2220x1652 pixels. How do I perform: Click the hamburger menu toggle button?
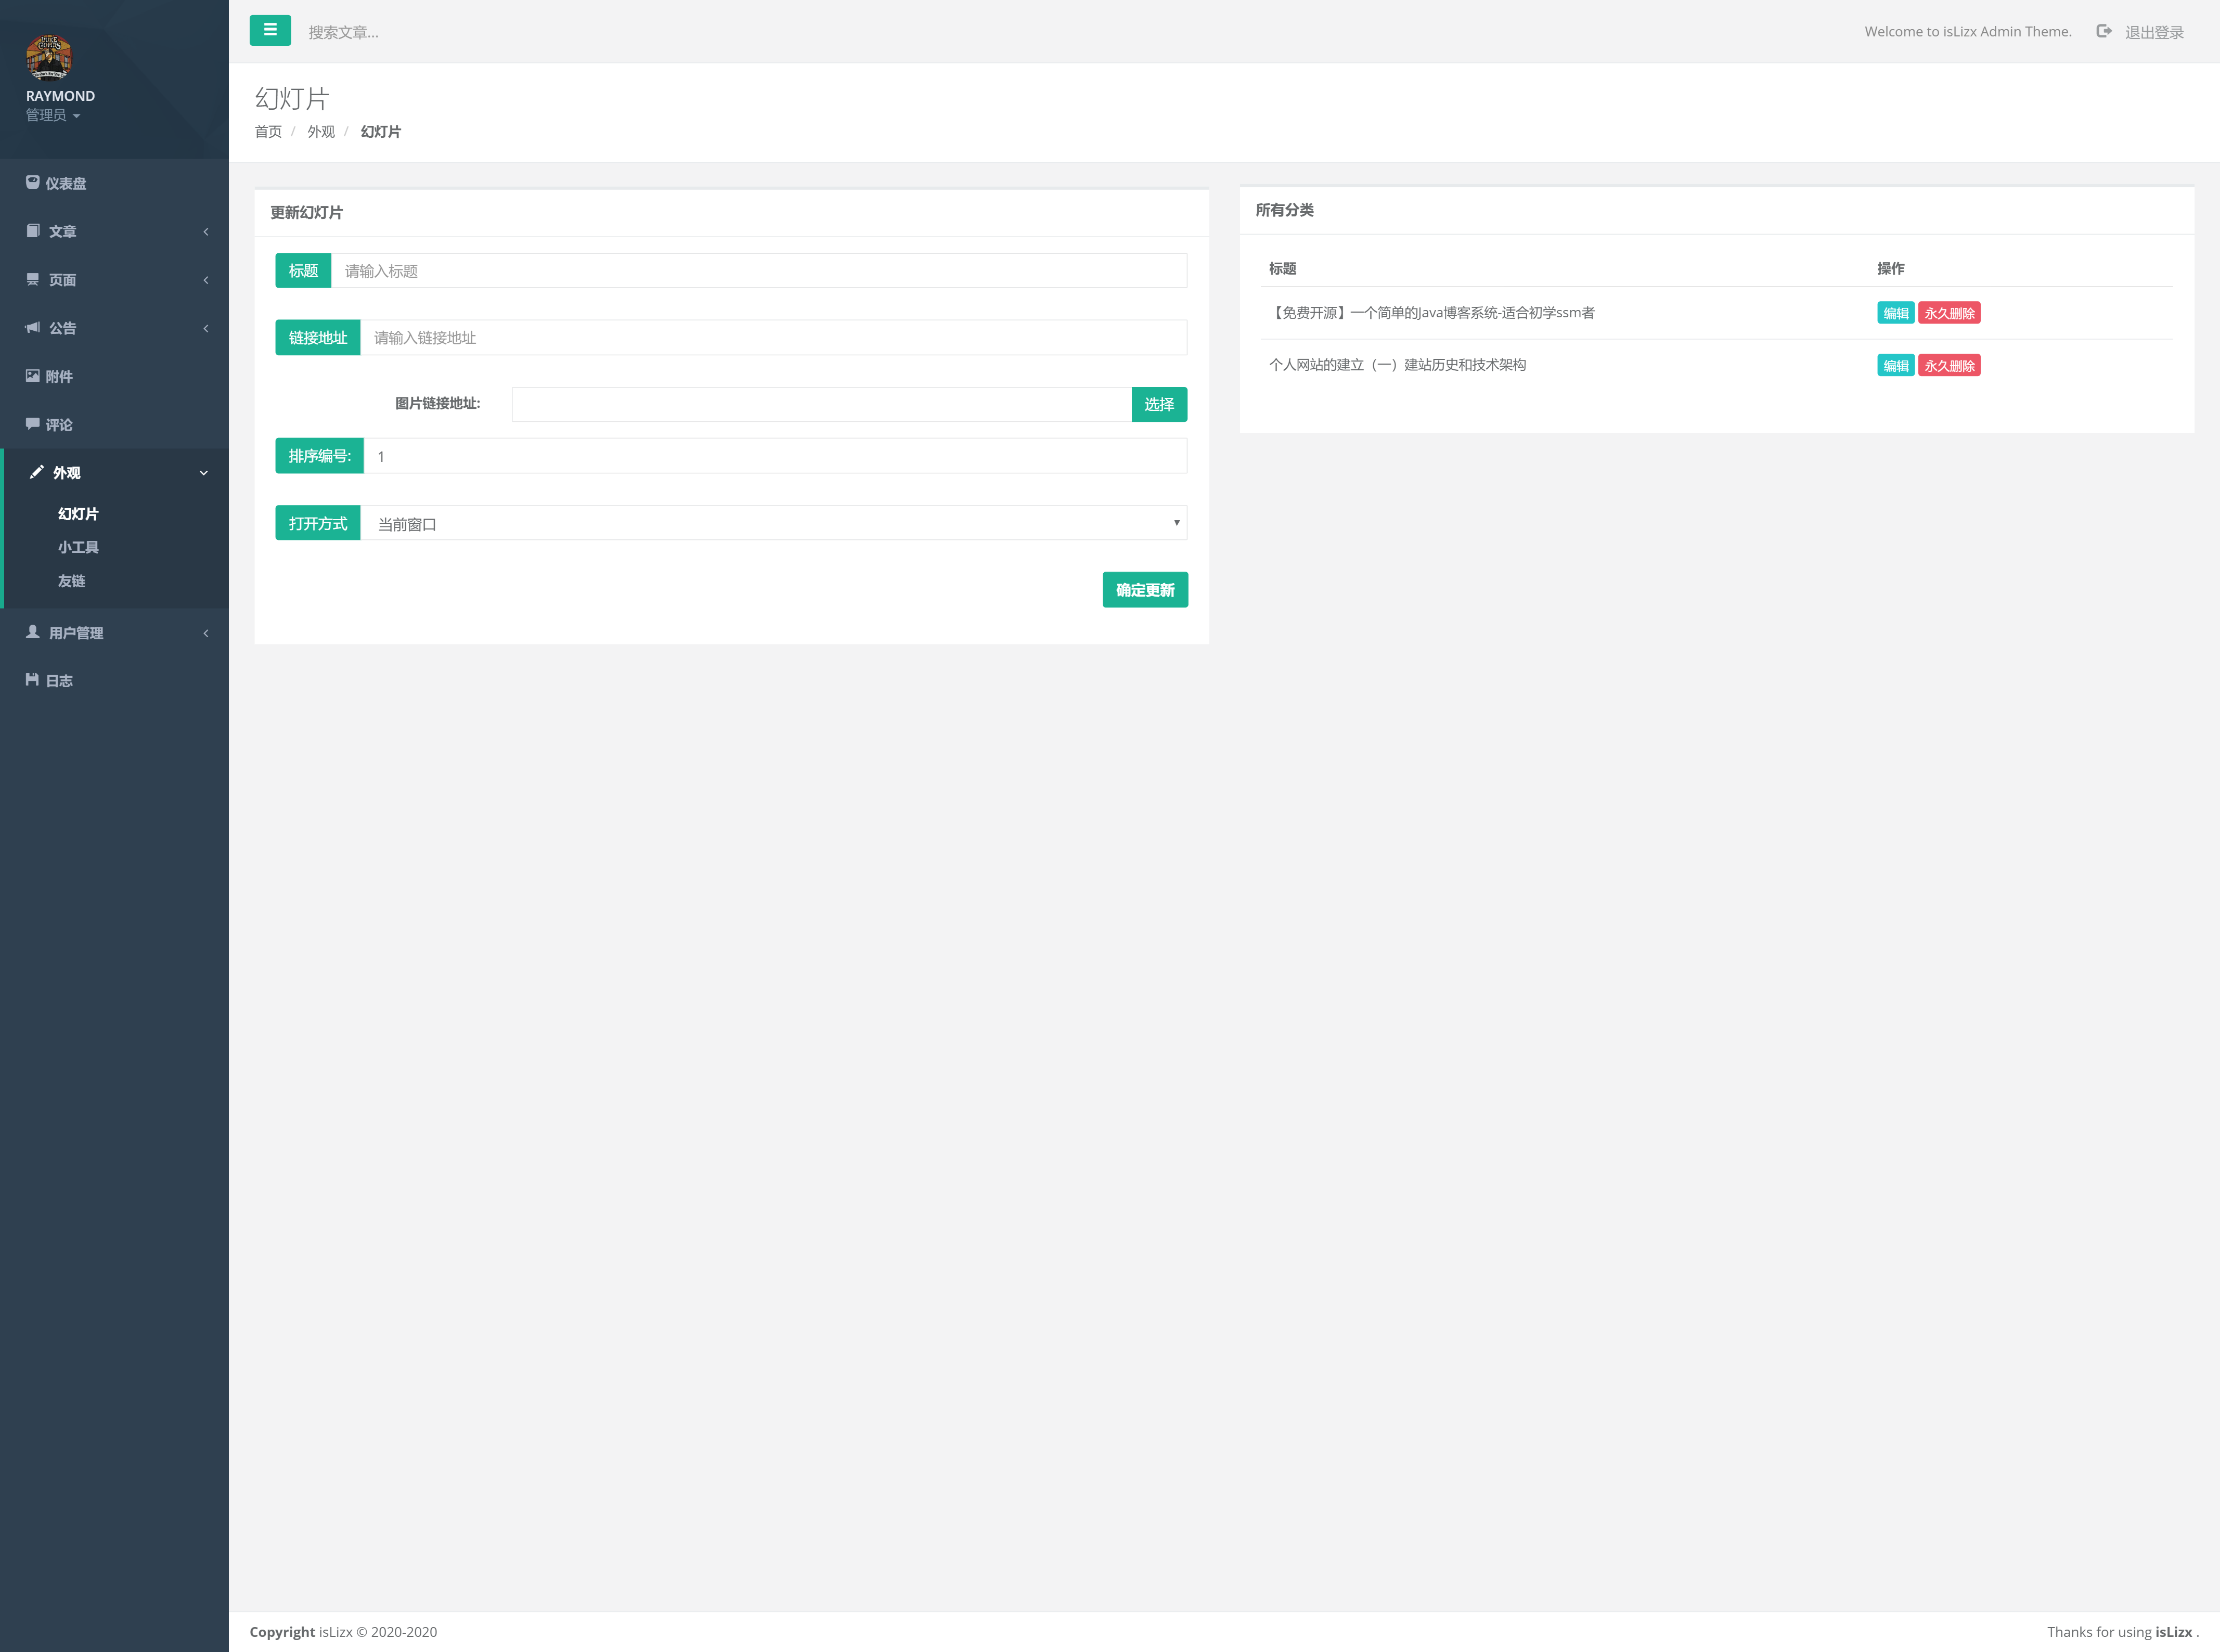[x=270, y=31]
